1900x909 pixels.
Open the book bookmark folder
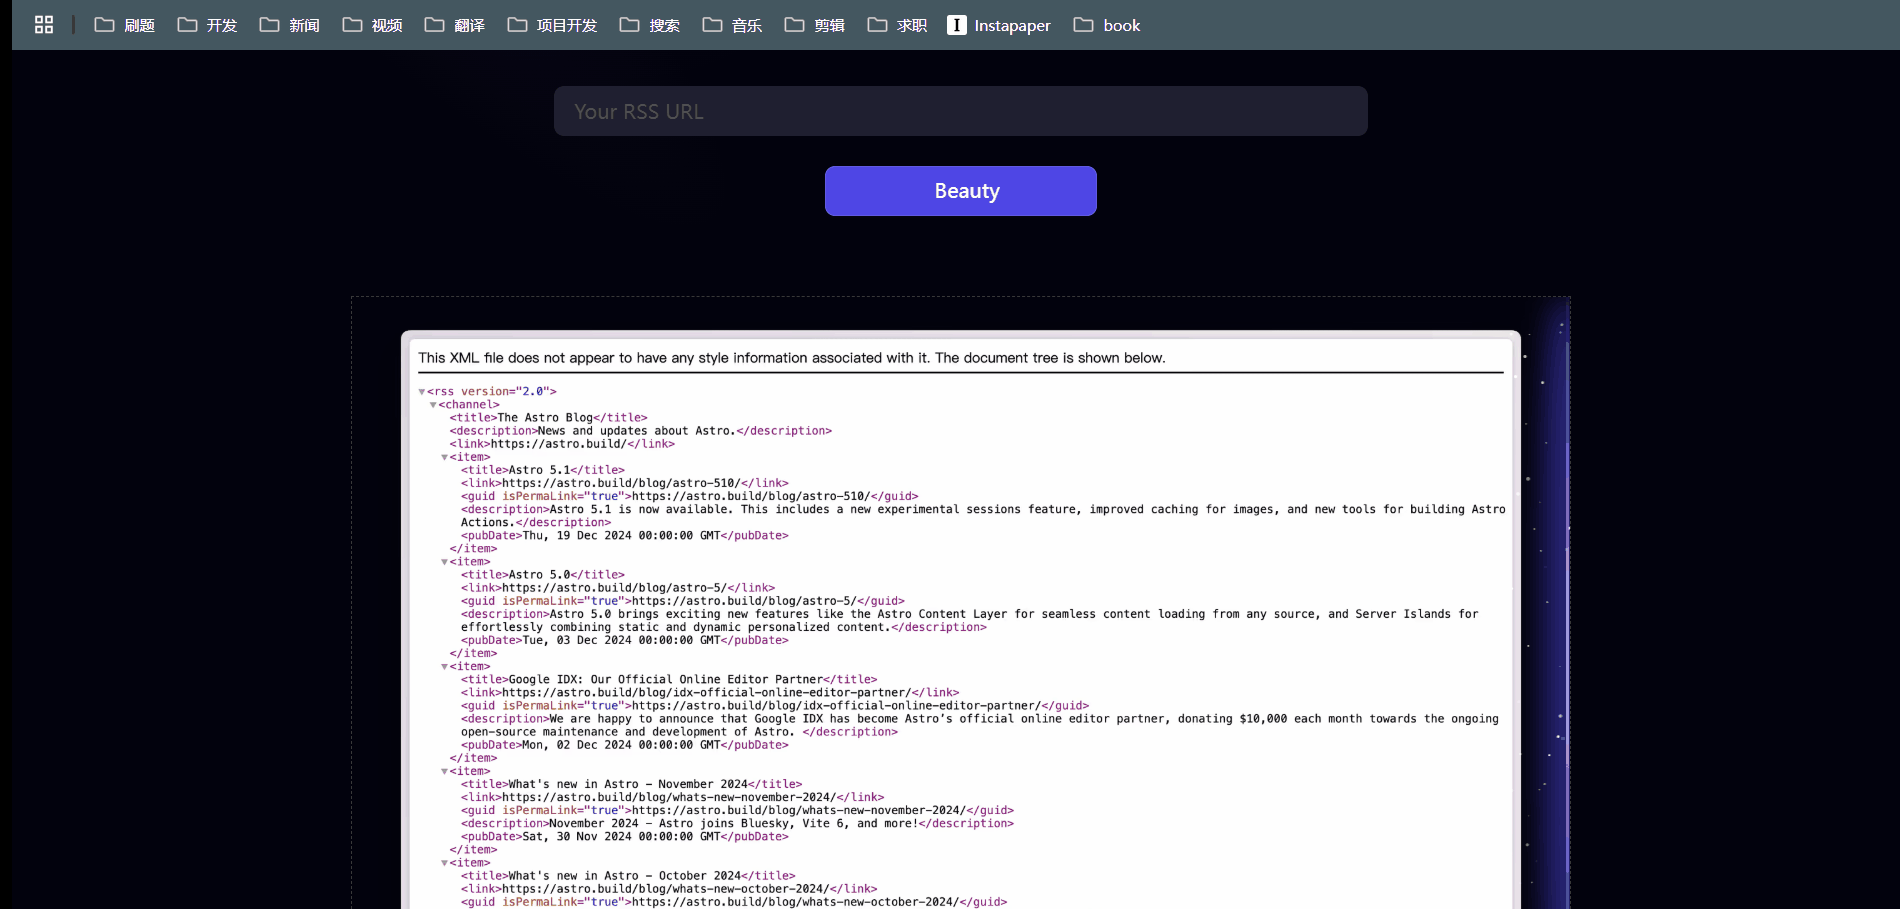1107,25
